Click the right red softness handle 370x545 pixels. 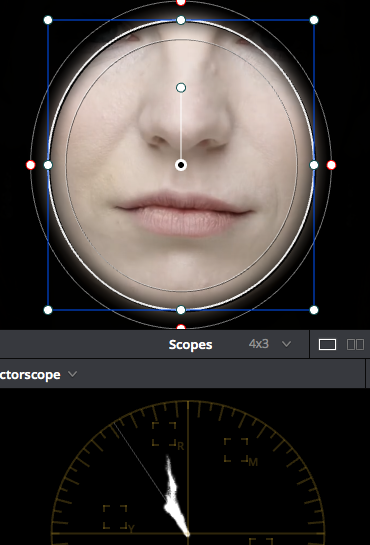point(331,165)
